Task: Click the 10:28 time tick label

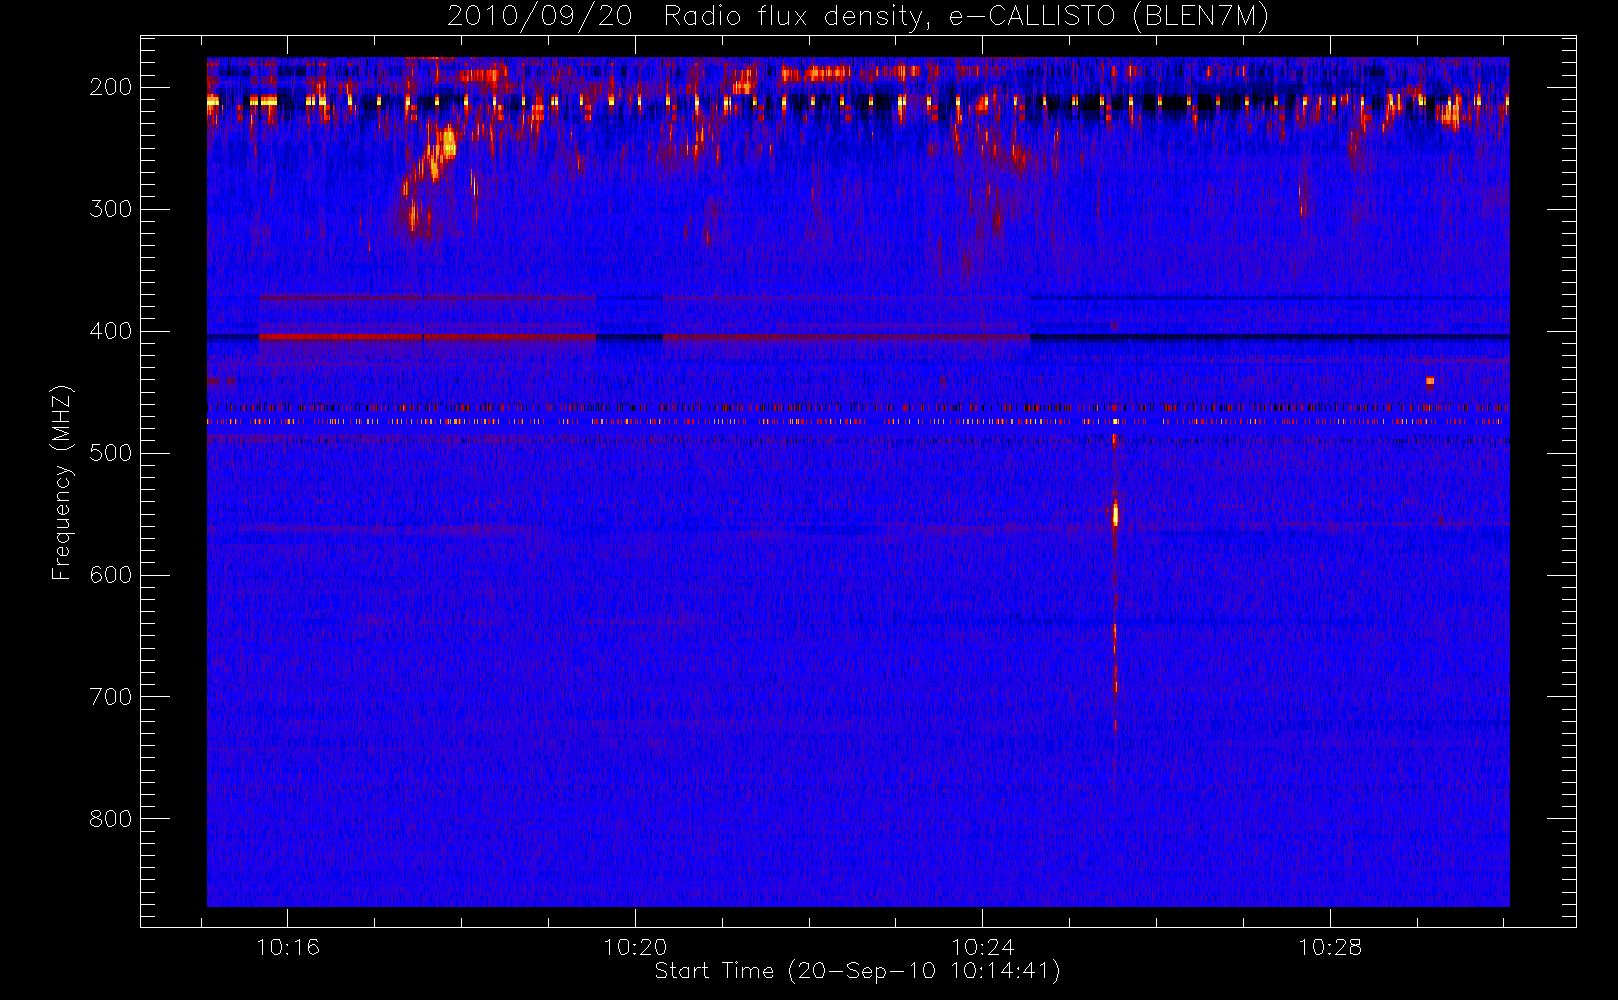Action: click(1330, 947)
